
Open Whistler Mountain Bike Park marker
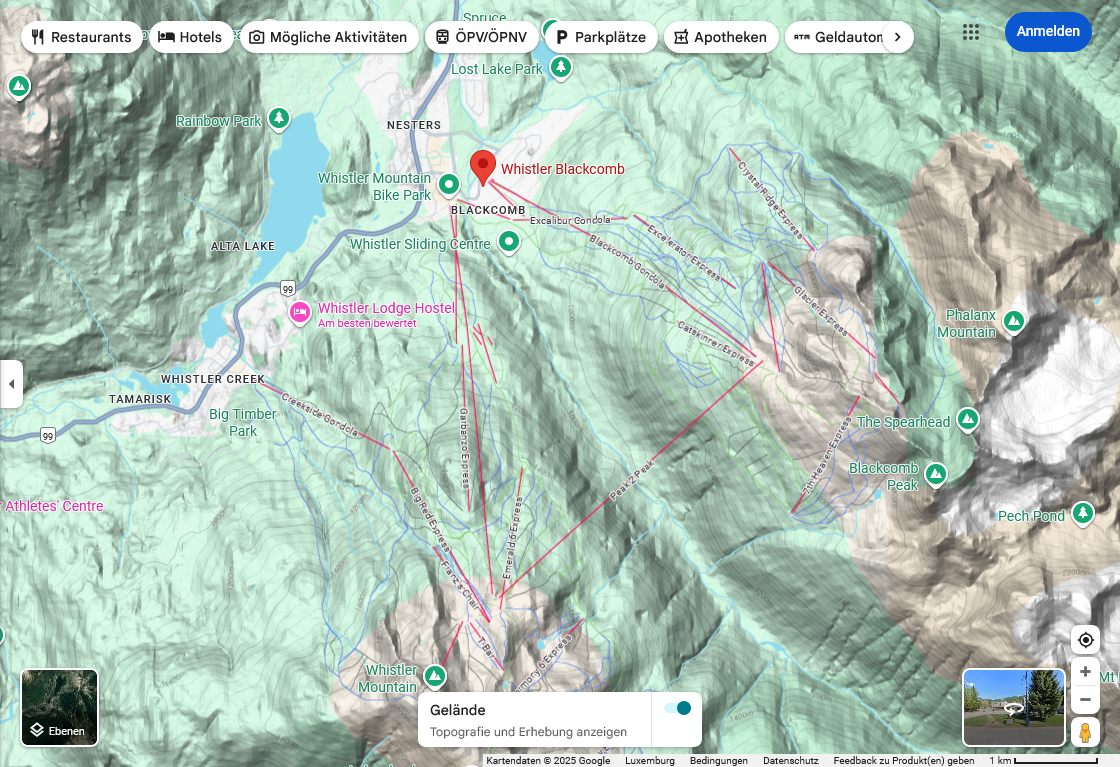(x=449, y=185)
